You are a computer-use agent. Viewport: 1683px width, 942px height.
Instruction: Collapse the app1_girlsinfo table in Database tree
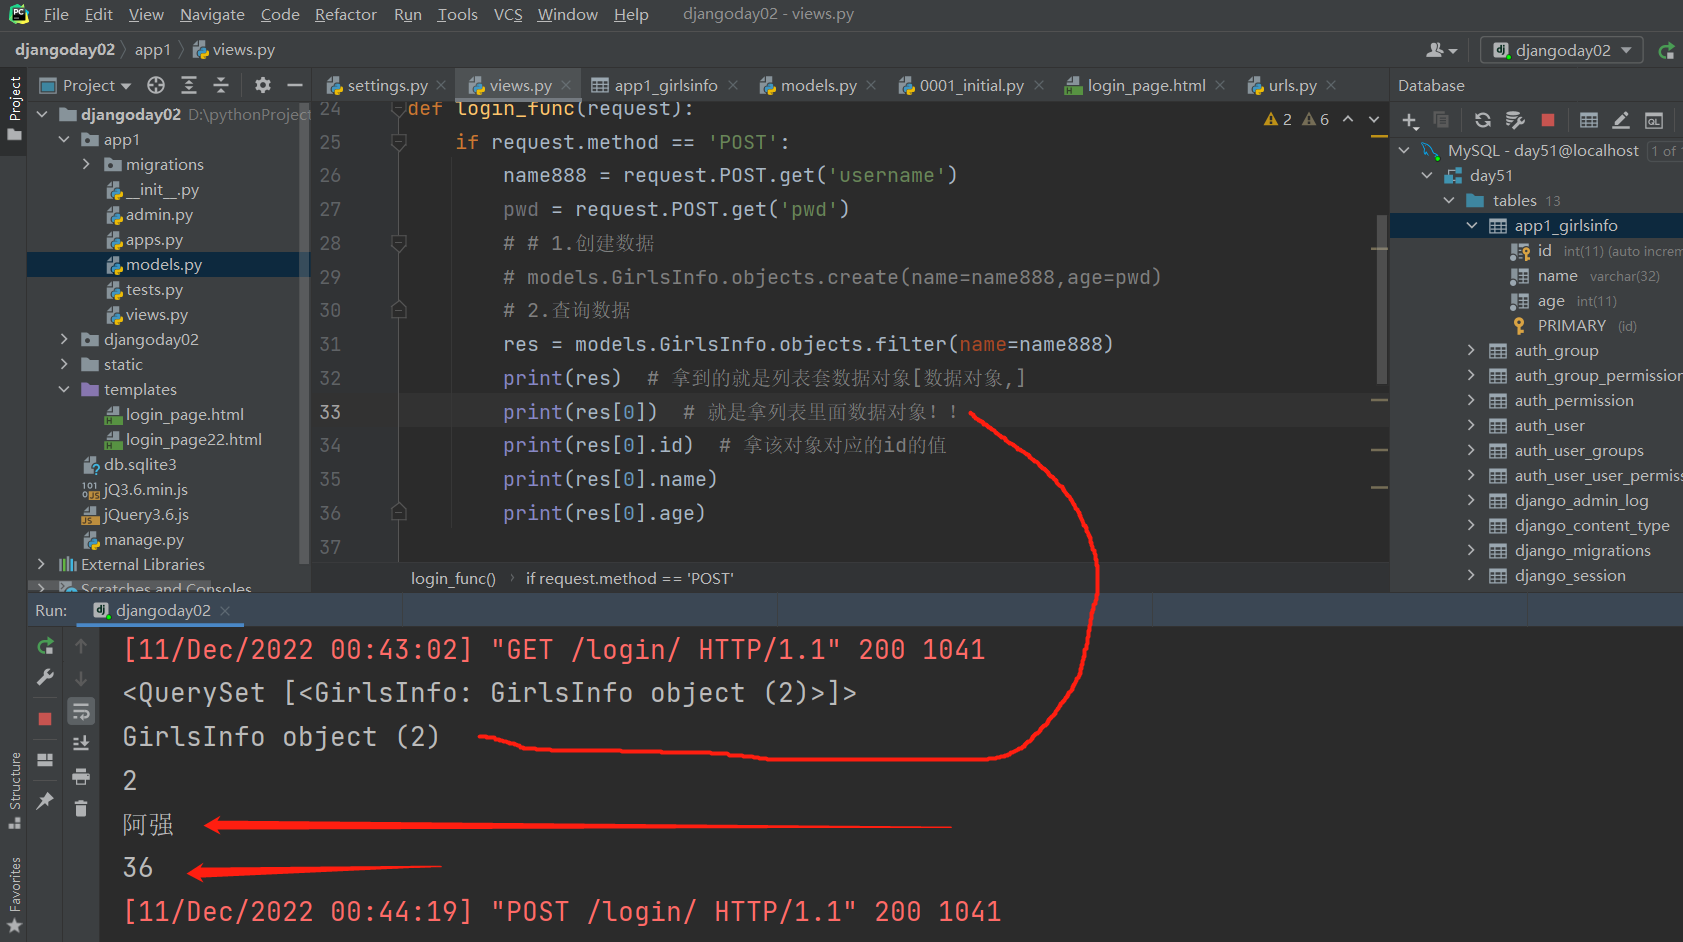(x=1471, y=225)
